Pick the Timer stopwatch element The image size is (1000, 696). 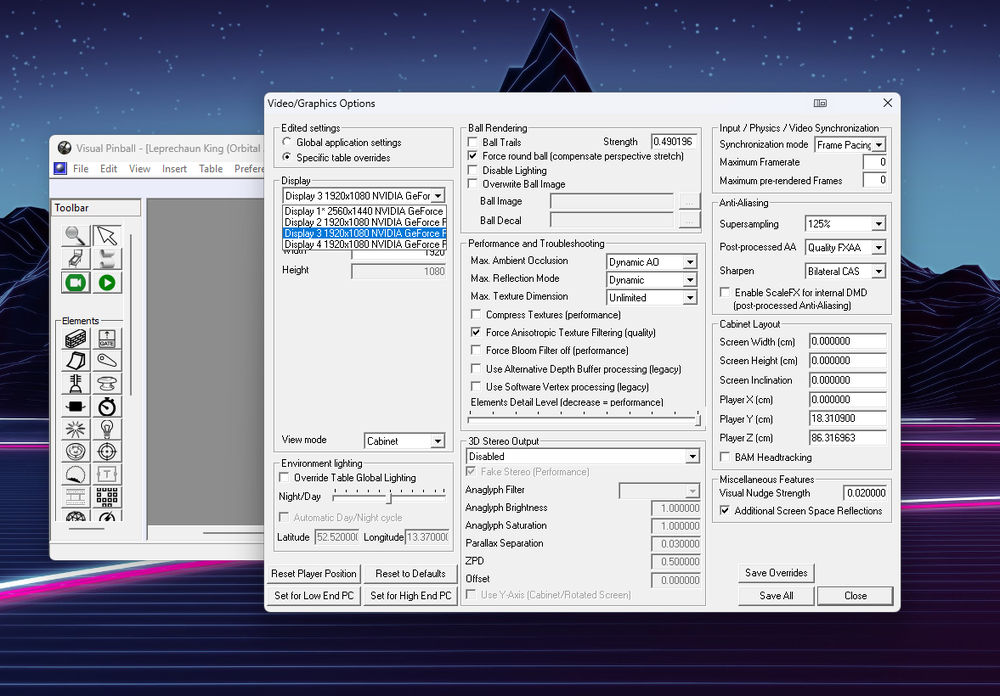[107, 406]
